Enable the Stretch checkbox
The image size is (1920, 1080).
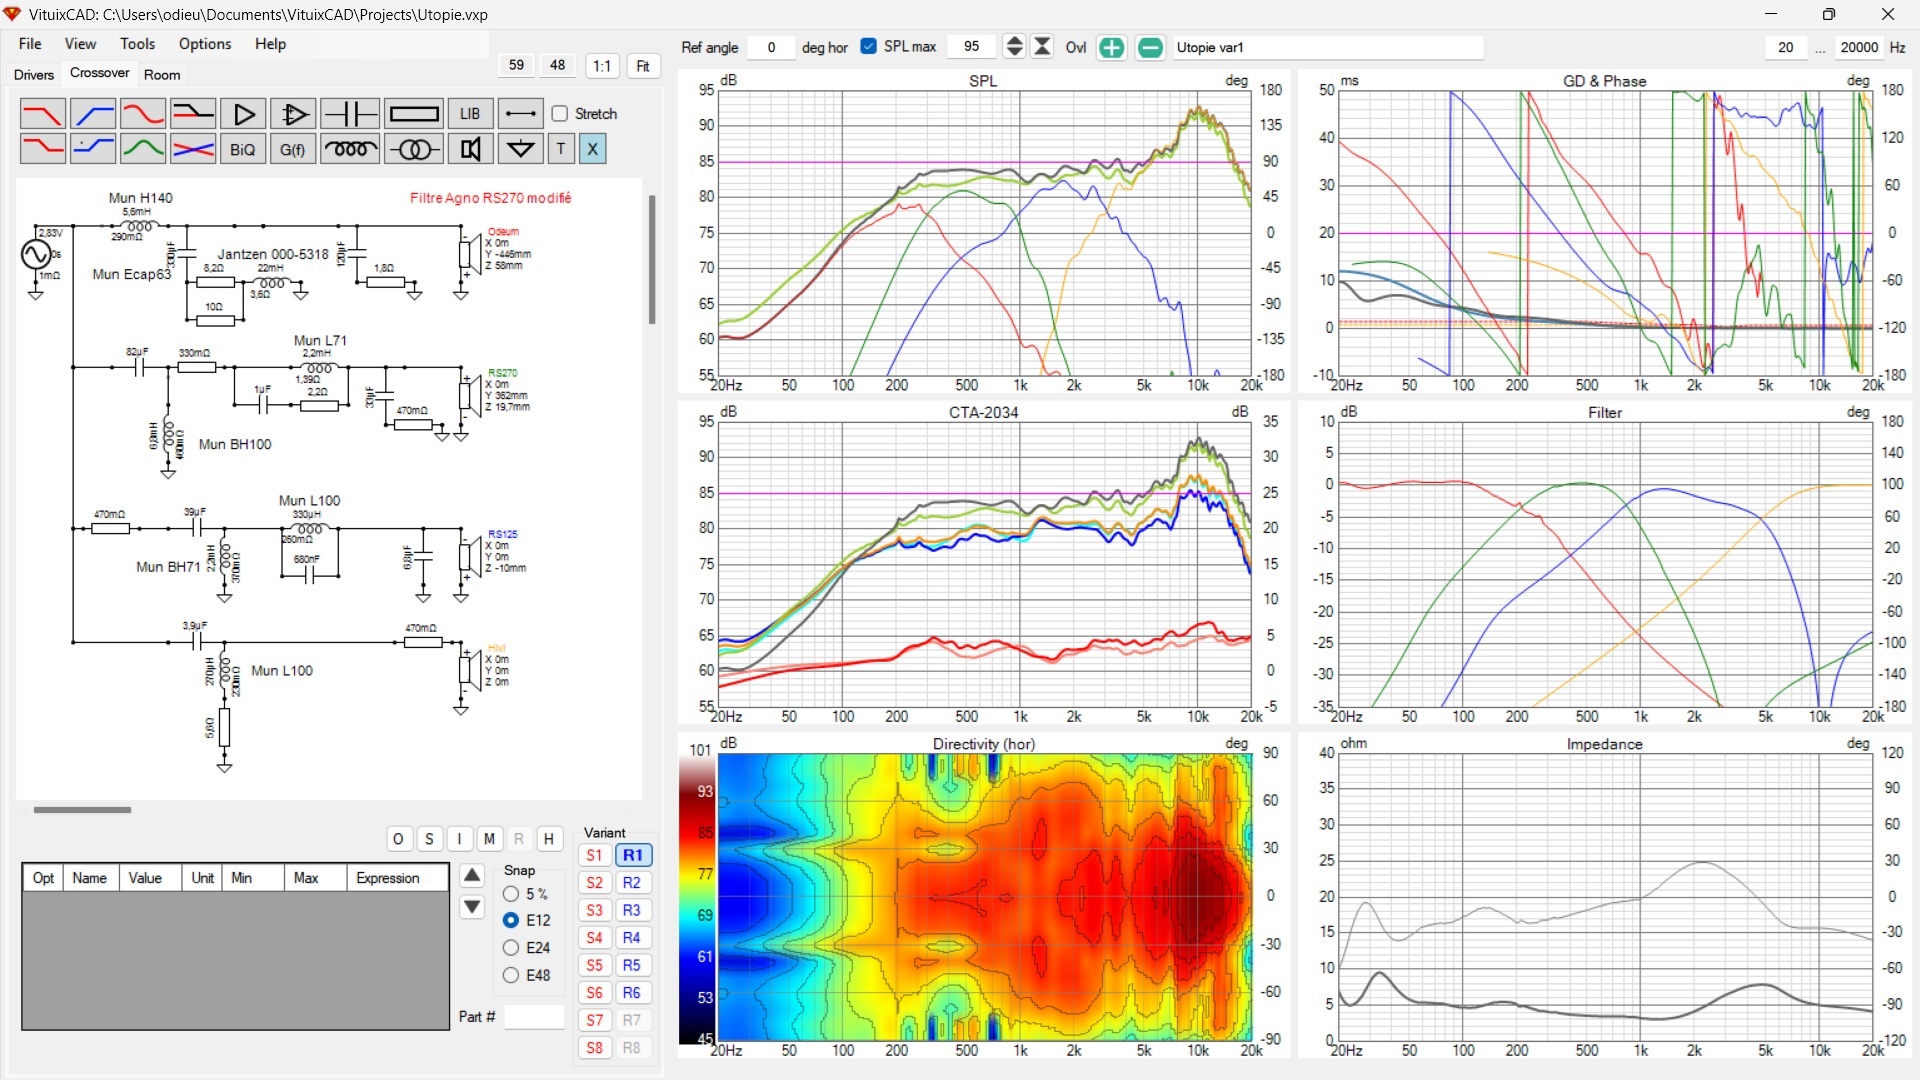click(560, 114)
